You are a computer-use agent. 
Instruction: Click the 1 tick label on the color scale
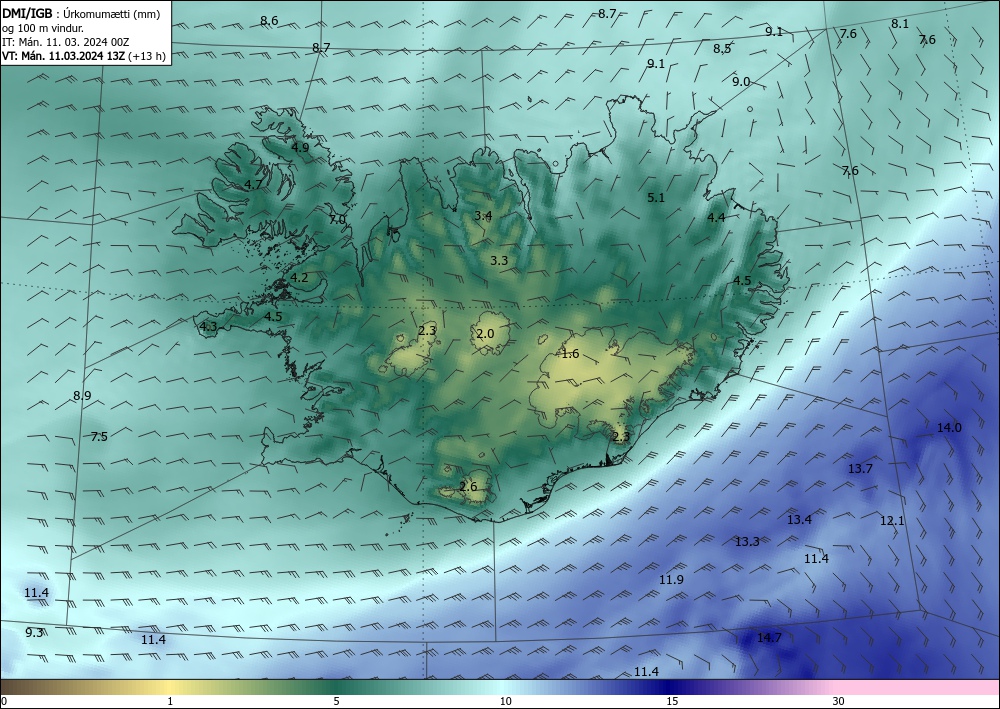click(x=170, y=701)
